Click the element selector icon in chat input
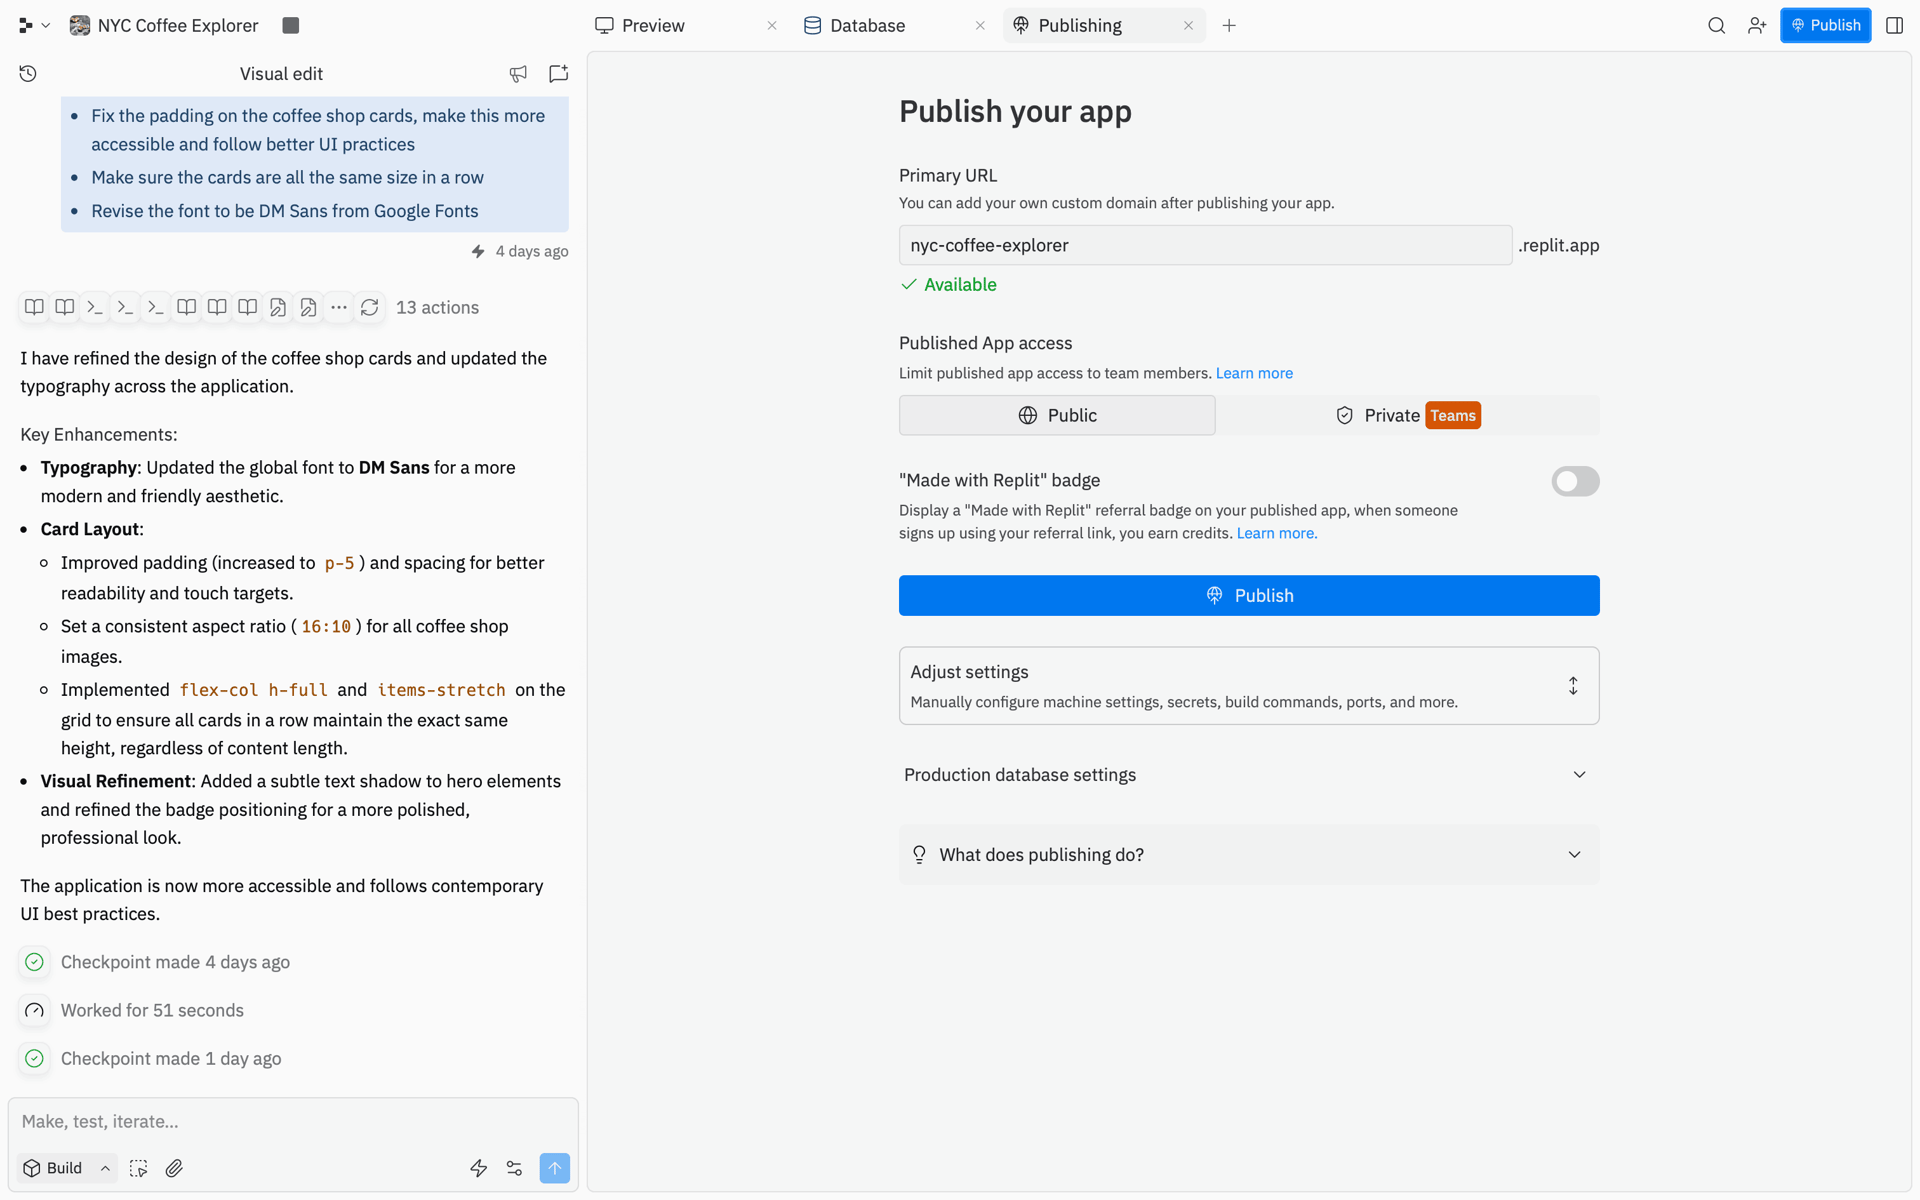The height and width of the screenshot is (1200, 1920). [x=139, y=1168]
